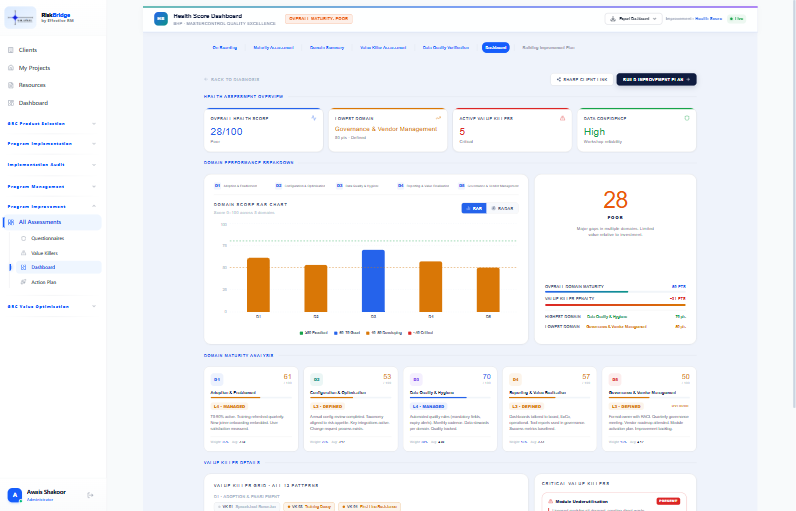Click the page vertical scrollbar
The height and width of the screenshot is (511, 796).
click(793, 203)
